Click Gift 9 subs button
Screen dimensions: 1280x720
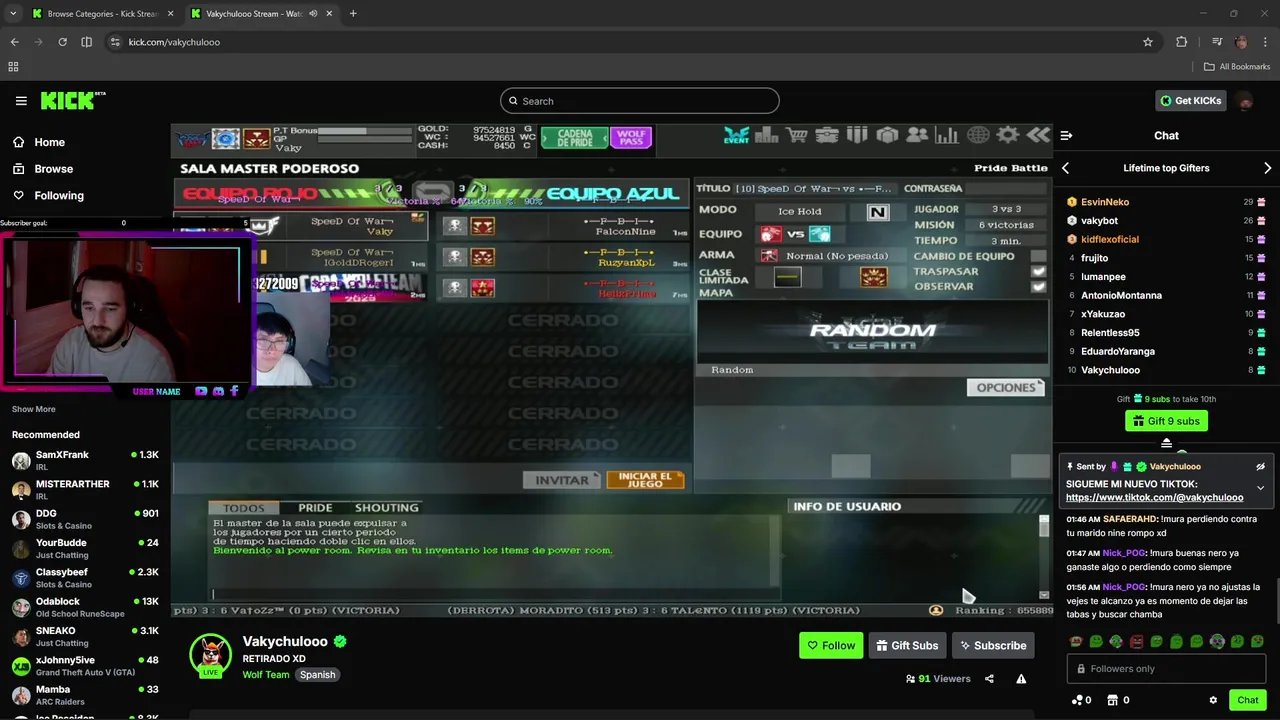point(1166,421)
